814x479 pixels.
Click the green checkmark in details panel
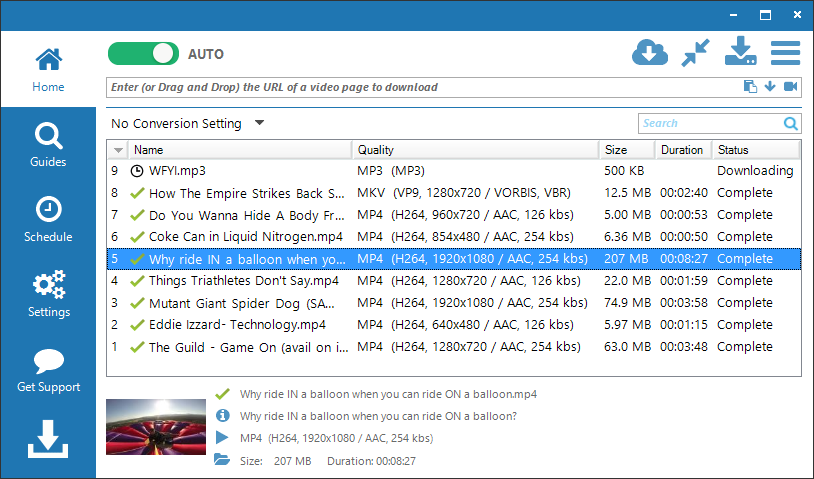pos(222,394)
